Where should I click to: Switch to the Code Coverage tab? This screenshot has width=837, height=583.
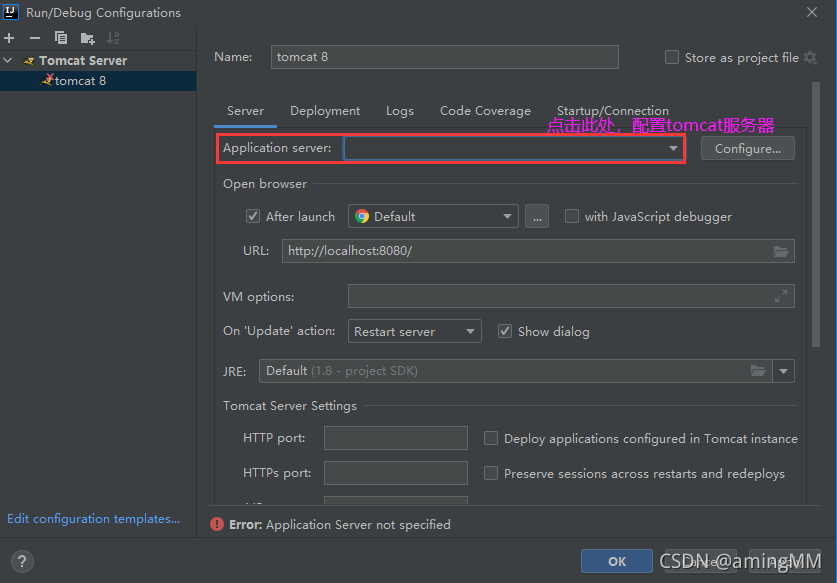pyautogui.click(x=485, y=111)
